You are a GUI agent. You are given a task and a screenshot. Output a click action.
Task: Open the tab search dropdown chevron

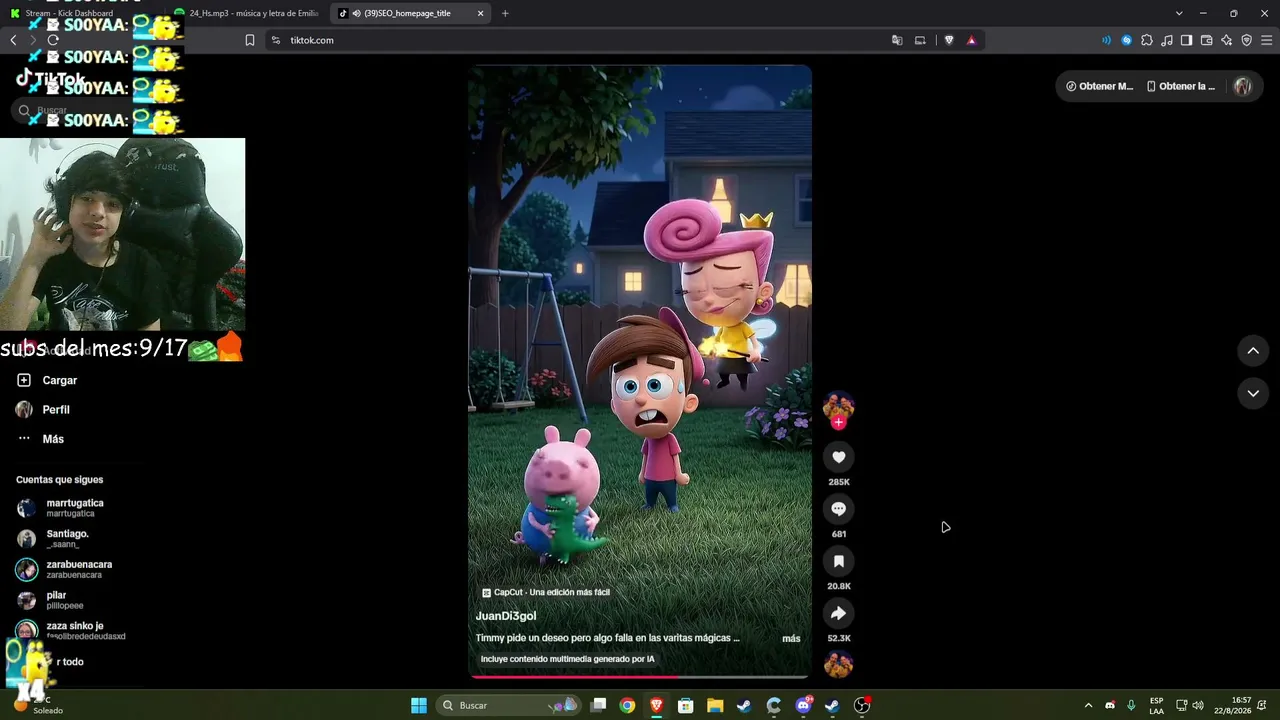1179,13
